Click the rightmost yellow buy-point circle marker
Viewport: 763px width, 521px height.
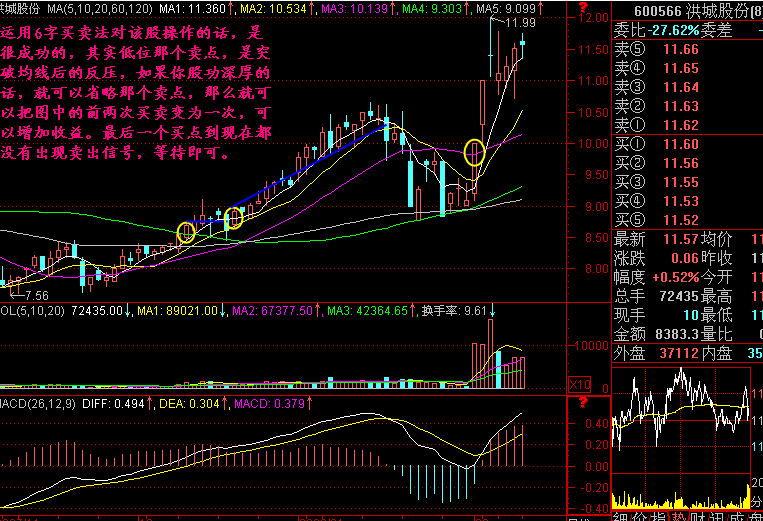pos(474,153)
